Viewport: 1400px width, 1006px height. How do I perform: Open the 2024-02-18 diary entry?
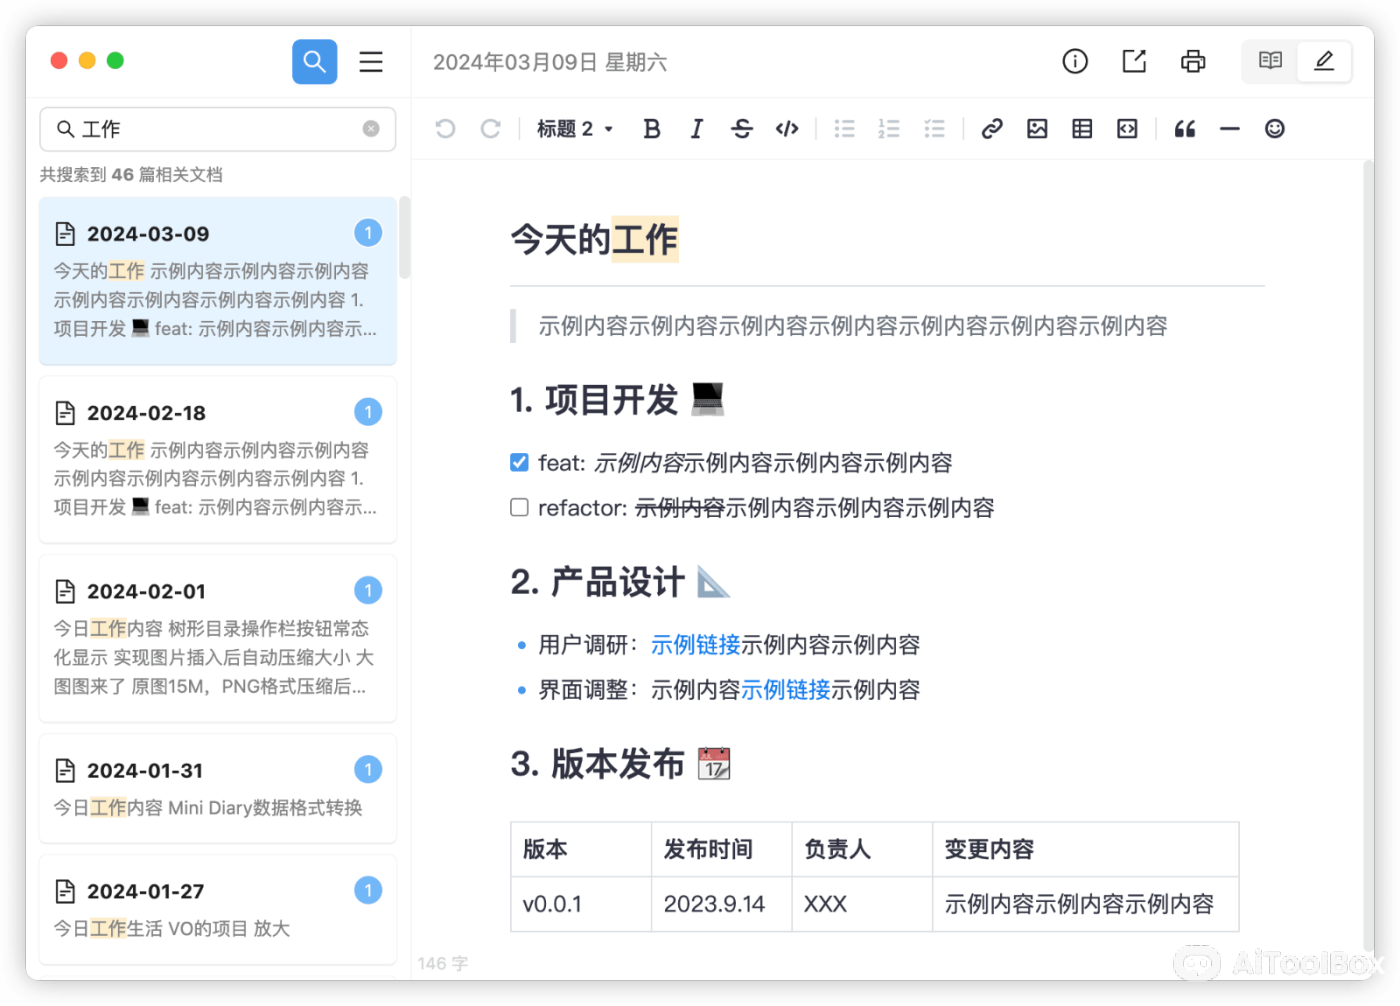click(x=217, y=459)
